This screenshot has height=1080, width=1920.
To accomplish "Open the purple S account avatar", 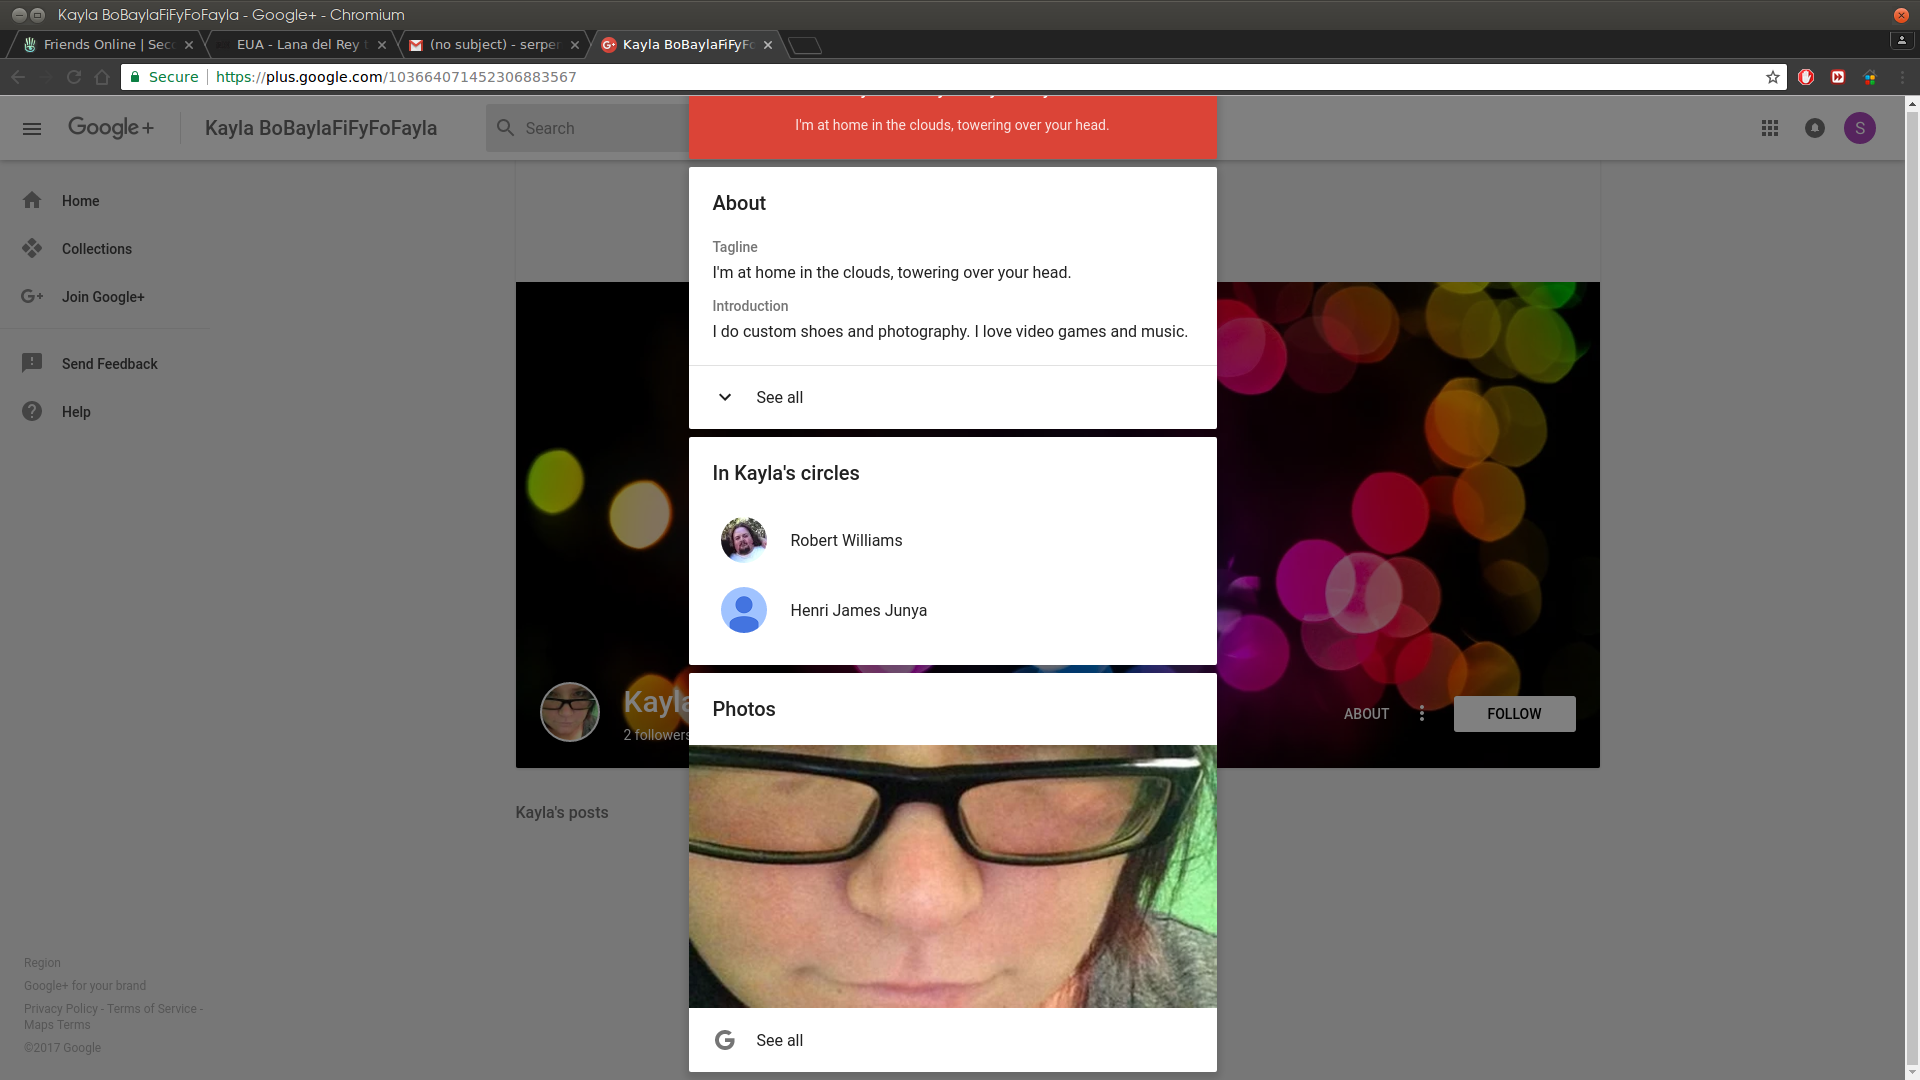I will 1860,128.
